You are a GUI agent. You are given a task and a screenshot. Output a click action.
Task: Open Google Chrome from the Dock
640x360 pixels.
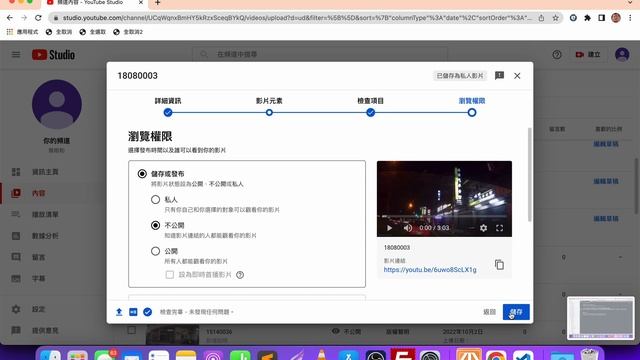click(496, 354)
